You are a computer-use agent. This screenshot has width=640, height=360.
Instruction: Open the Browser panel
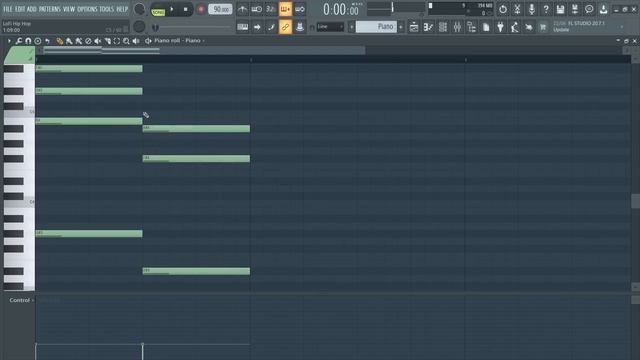[x=471, y=27]
